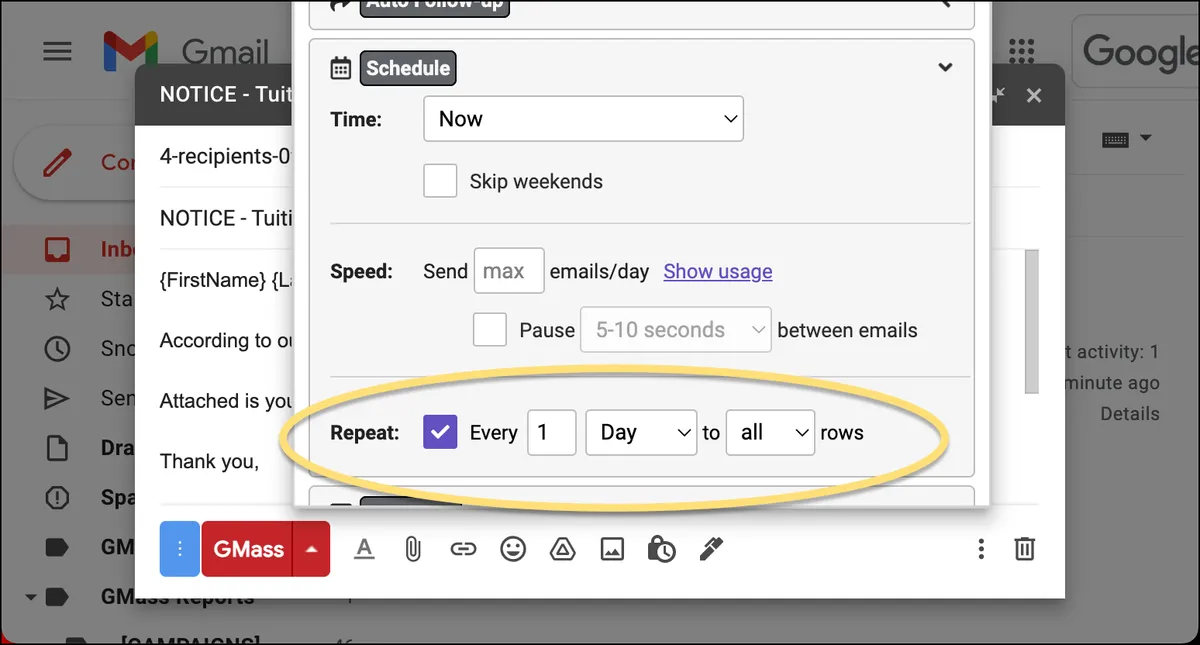Open Drafts using the document icon
This screenshot has height=645, width=1200.
point(57,447)
